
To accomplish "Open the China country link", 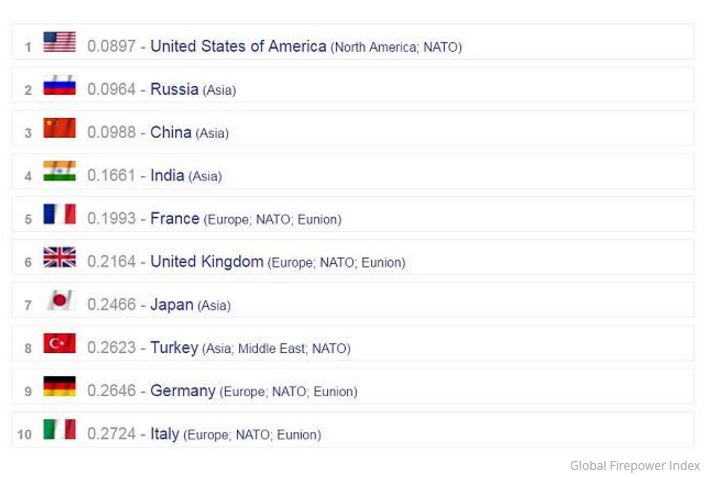I will click(x=171, y=132).
